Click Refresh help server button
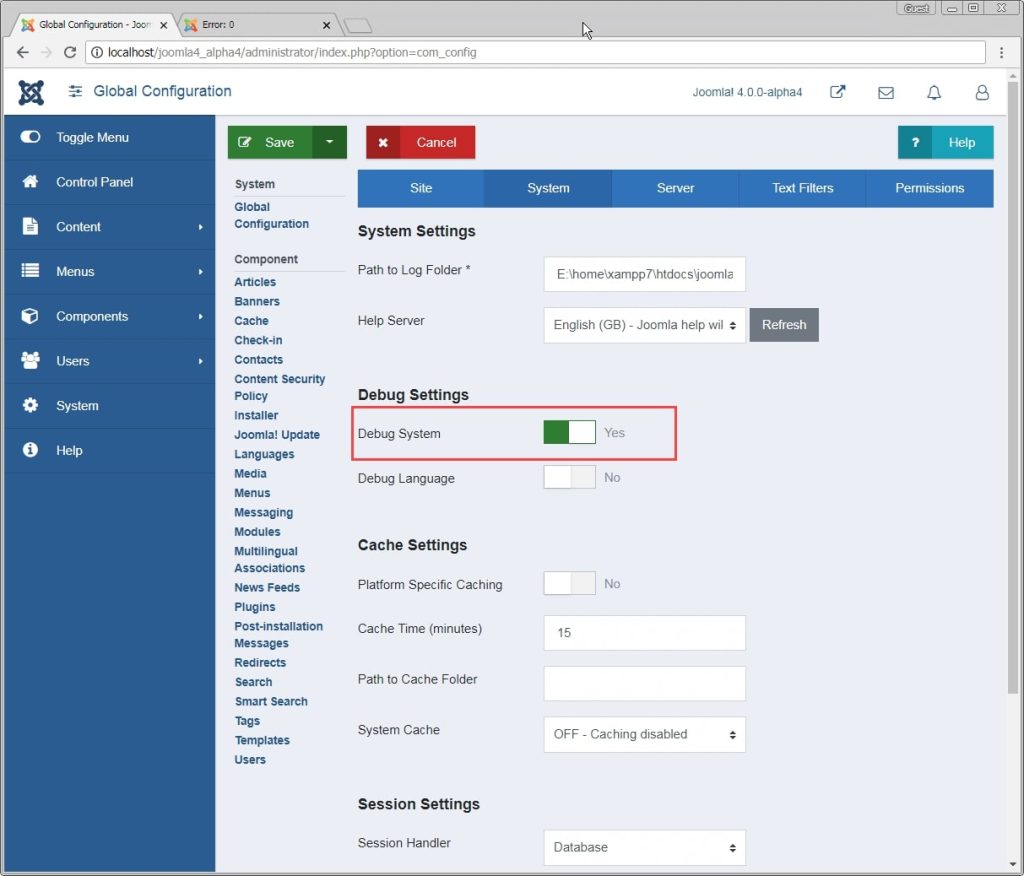Screen dimensions: 1024x876 pos(784,325)
